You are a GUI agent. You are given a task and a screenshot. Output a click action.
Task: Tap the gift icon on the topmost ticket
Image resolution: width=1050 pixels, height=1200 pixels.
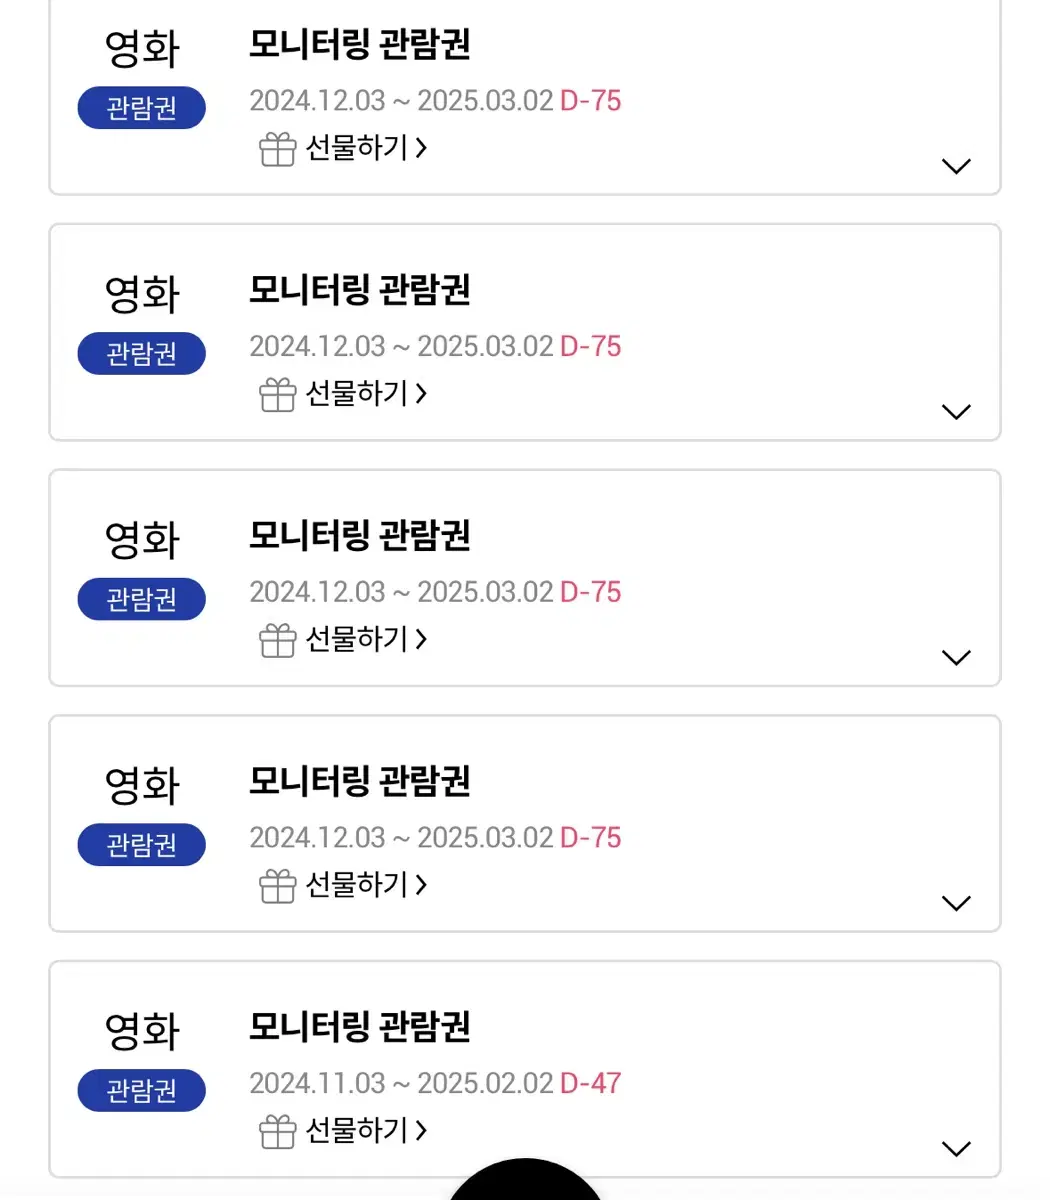(277, 149)
